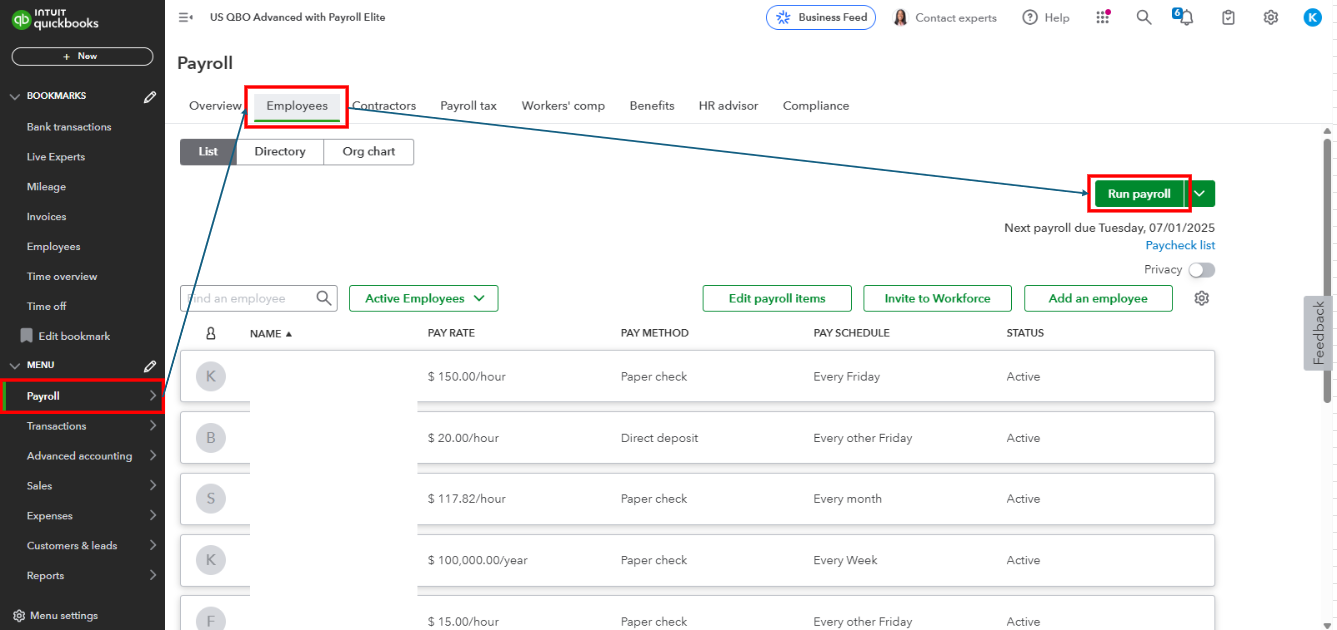The height and width of the screenshot is (630, 1337).
Task: Sort by the NAME column header
Action: click(271, 333)
